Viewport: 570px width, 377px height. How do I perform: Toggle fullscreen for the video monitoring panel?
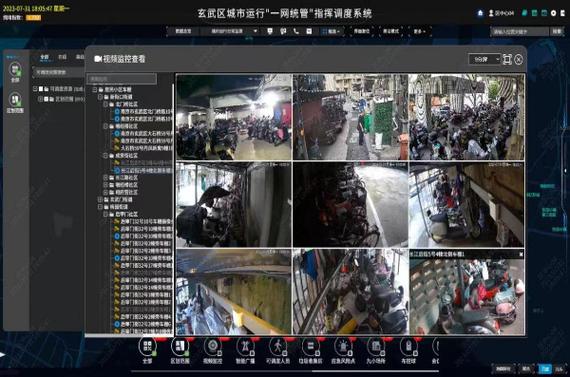(x=507, y=59)
